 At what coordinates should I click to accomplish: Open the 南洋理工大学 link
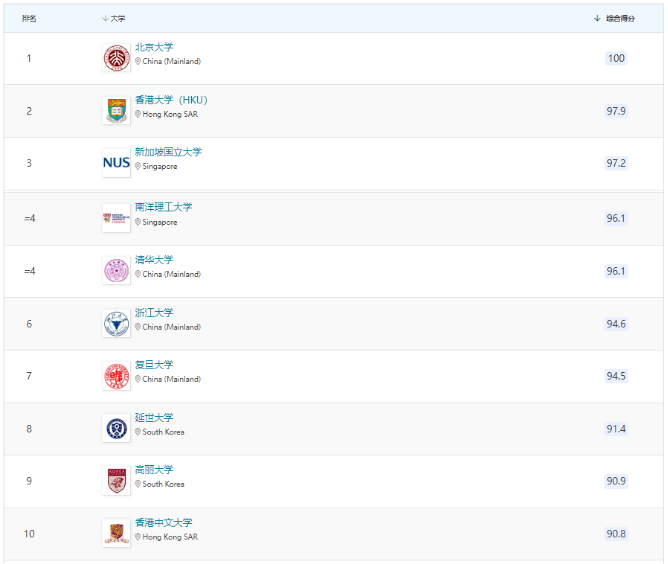click(x=164, y=207)
